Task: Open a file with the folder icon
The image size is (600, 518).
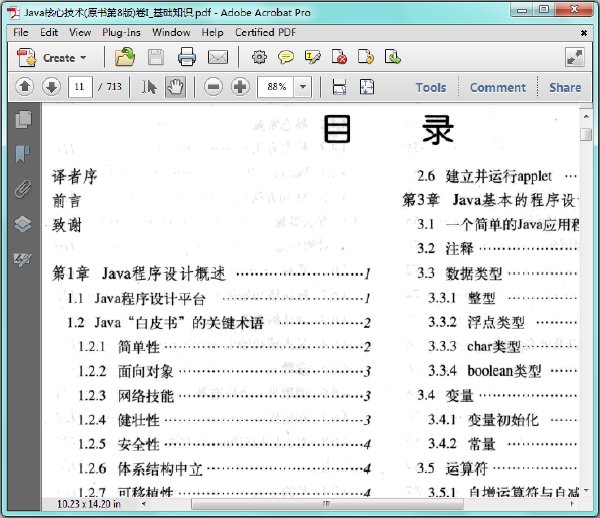Action: 125,57
